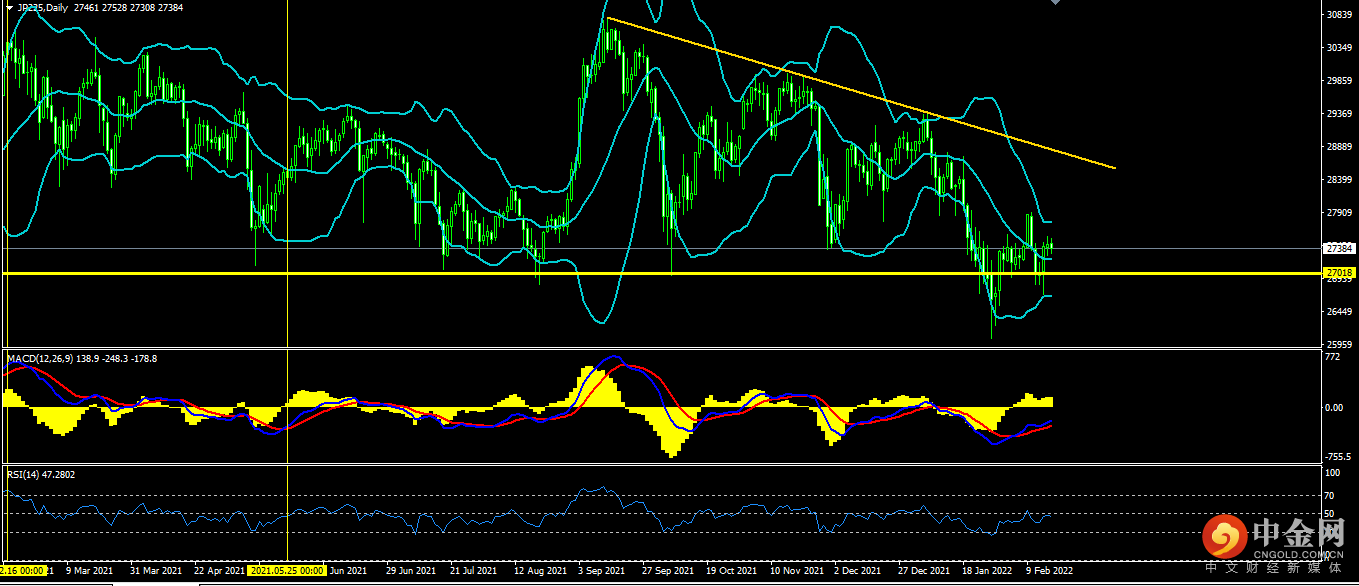Click the yellow date label at bottom-left corner
Image resolution: width=1359 pixels, height=586 pixels.
[x=24, y=570]
